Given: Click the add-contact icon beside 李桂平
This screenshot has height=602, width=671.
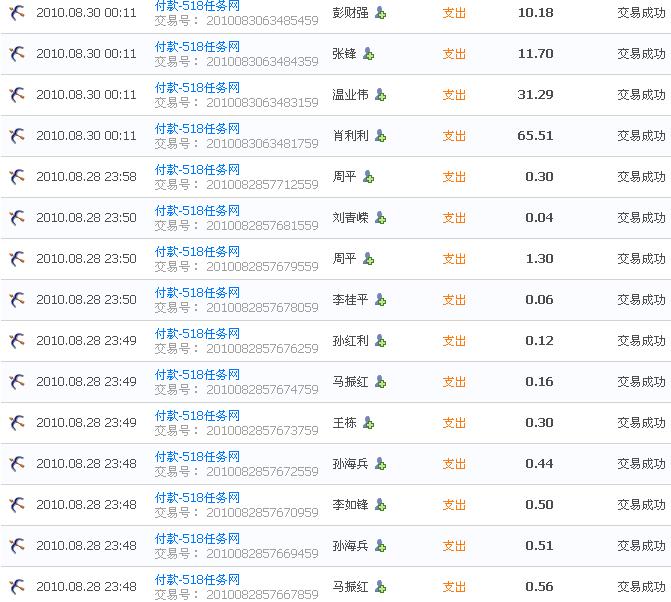Looking at the screenshot, I should pyautogui.click(x=380, y=300).
